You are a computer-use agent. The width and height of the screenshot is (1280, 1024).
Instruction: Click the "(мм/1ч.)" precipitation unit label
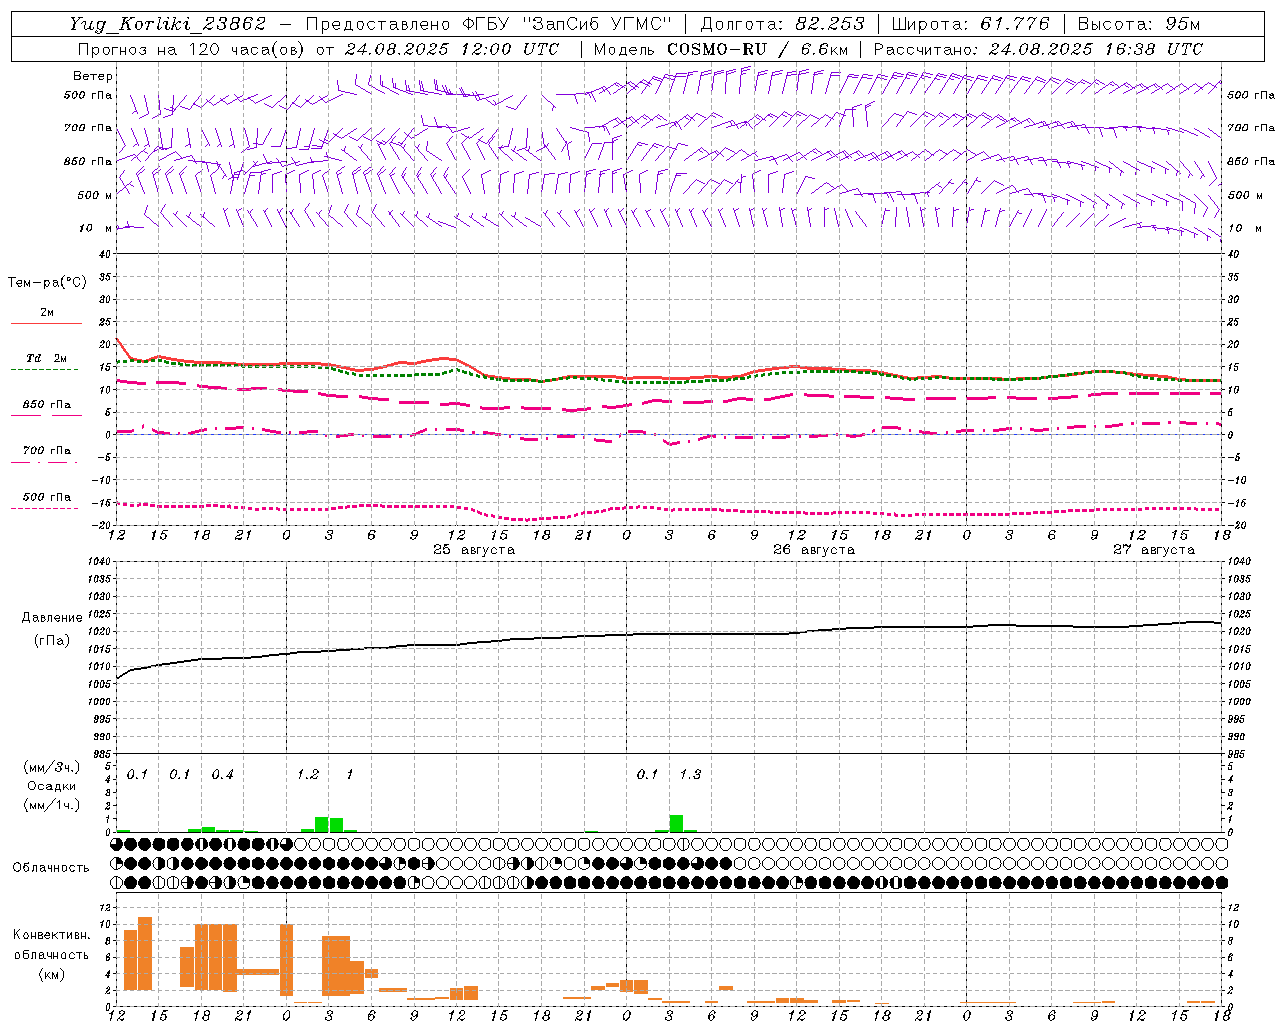52,805
